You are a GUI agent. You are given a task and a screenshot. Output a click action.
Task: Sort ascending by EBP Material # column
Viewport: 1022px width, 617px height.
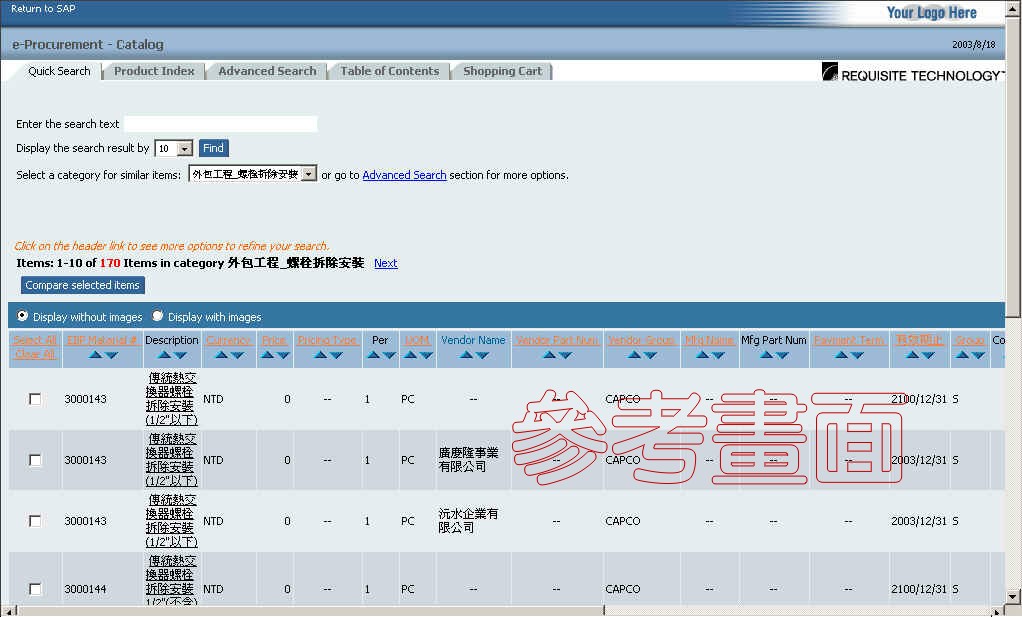point(95,355)
